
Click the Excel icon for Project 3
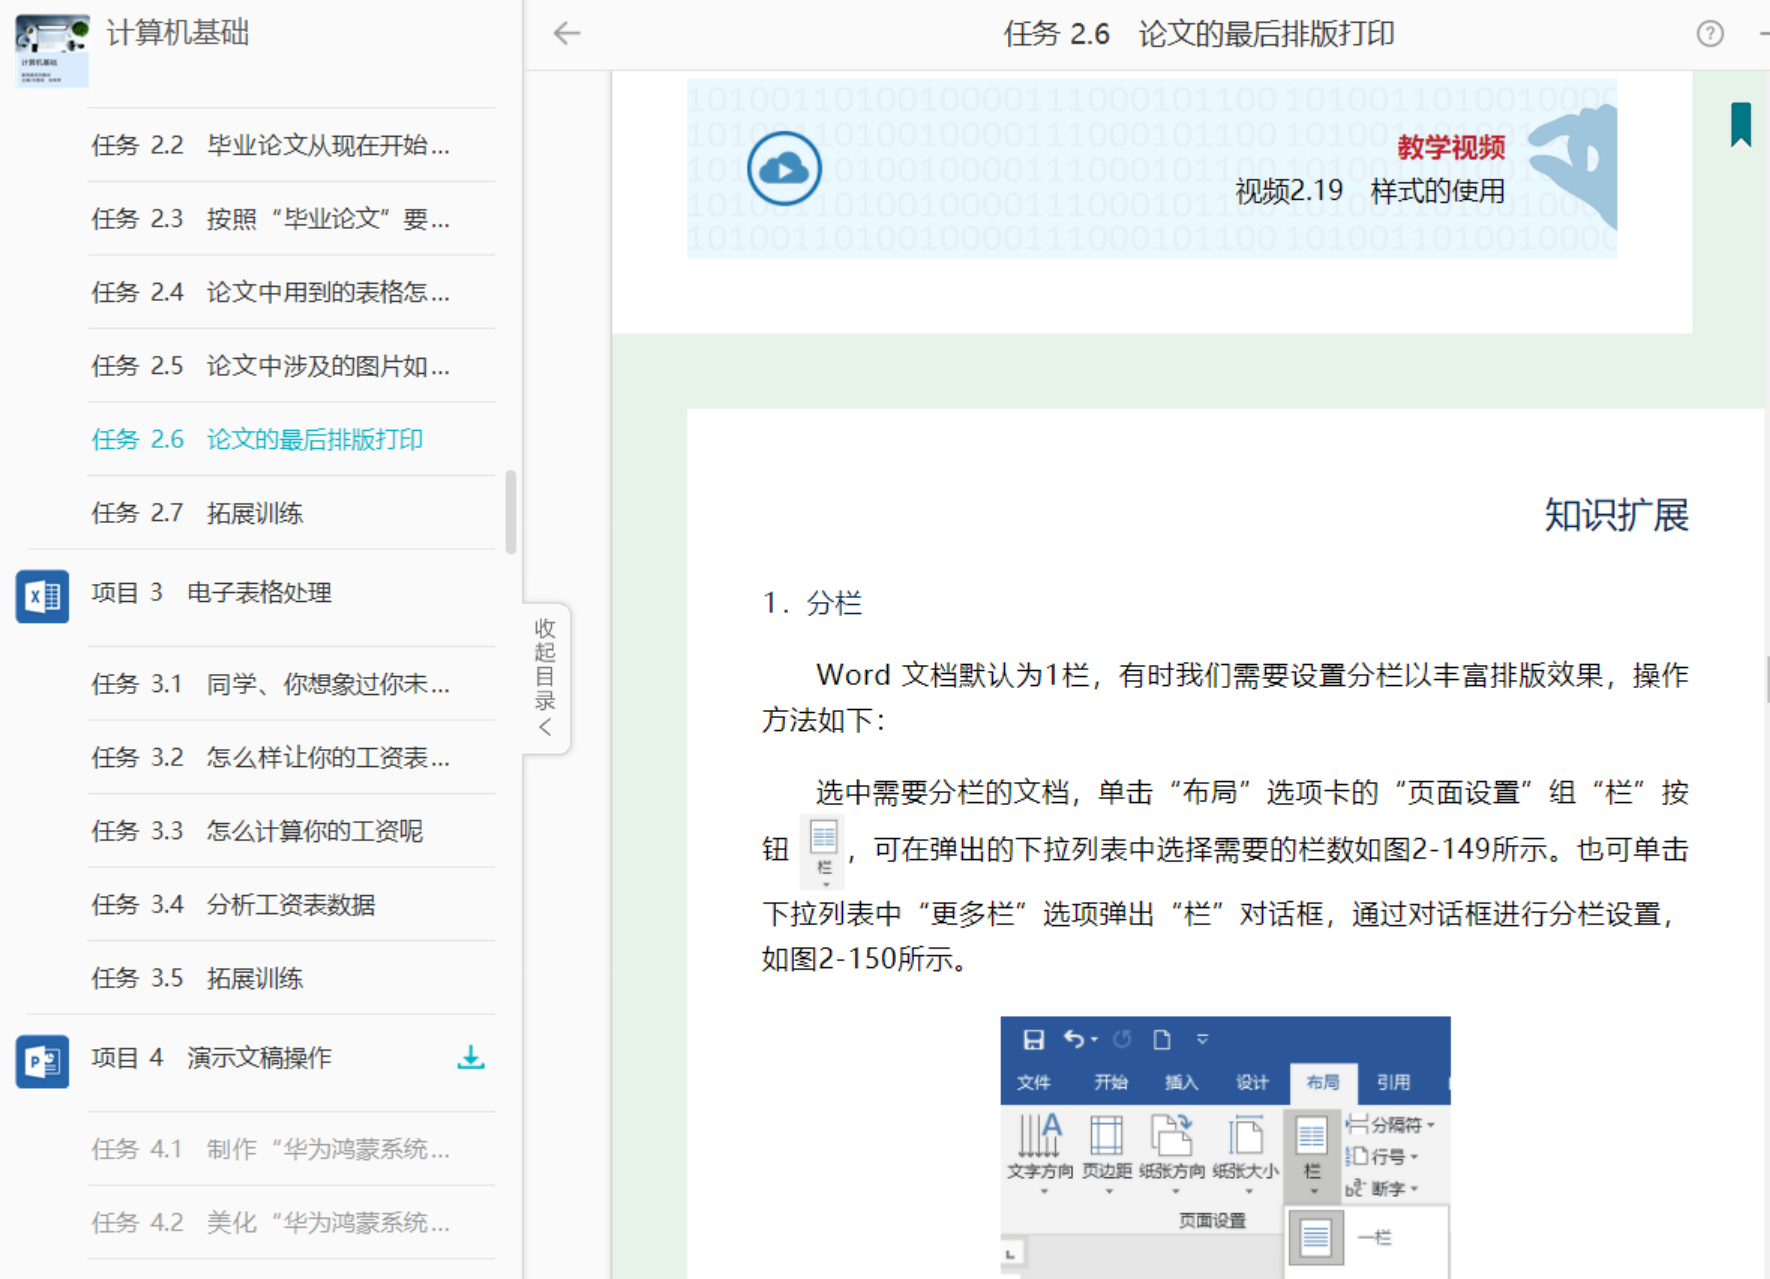42,596
